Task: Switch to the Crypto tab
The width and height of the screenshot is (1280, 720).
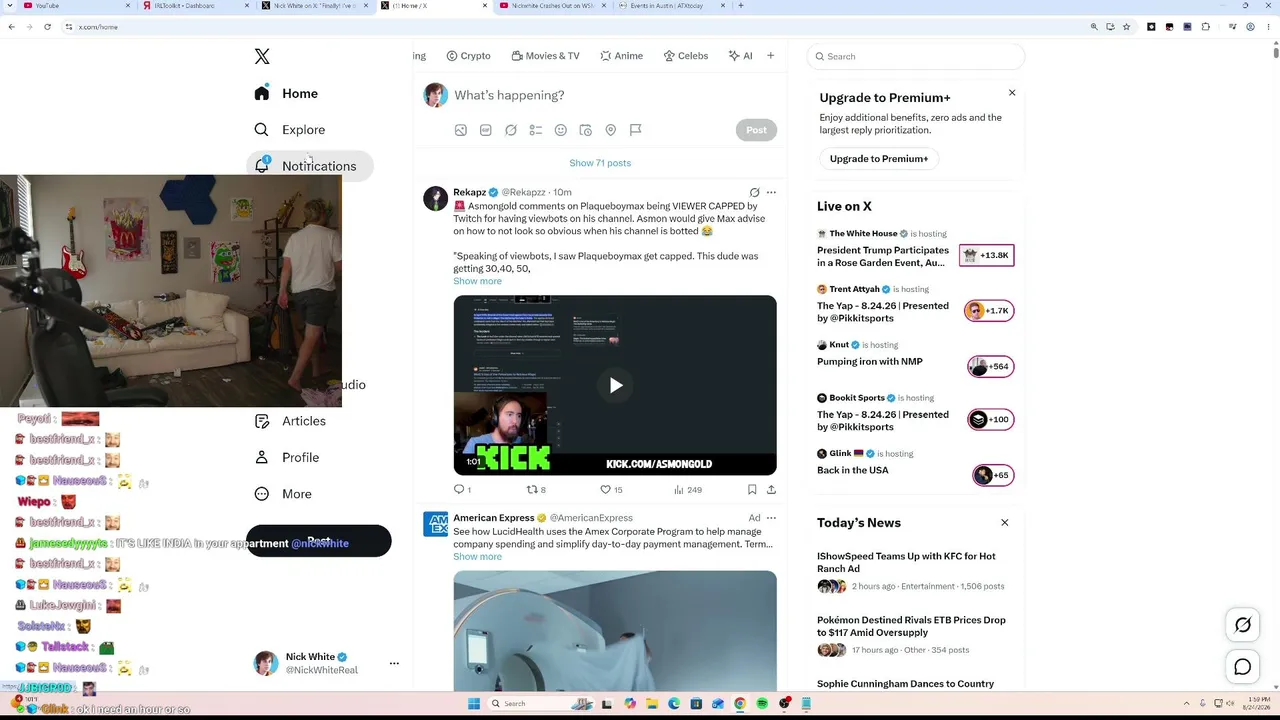Action: (x=469, y=56)
